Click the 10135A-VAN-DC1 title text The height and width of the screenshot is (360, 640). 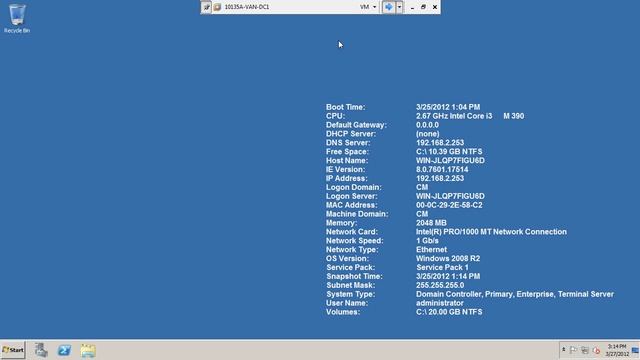coord(247,7)
